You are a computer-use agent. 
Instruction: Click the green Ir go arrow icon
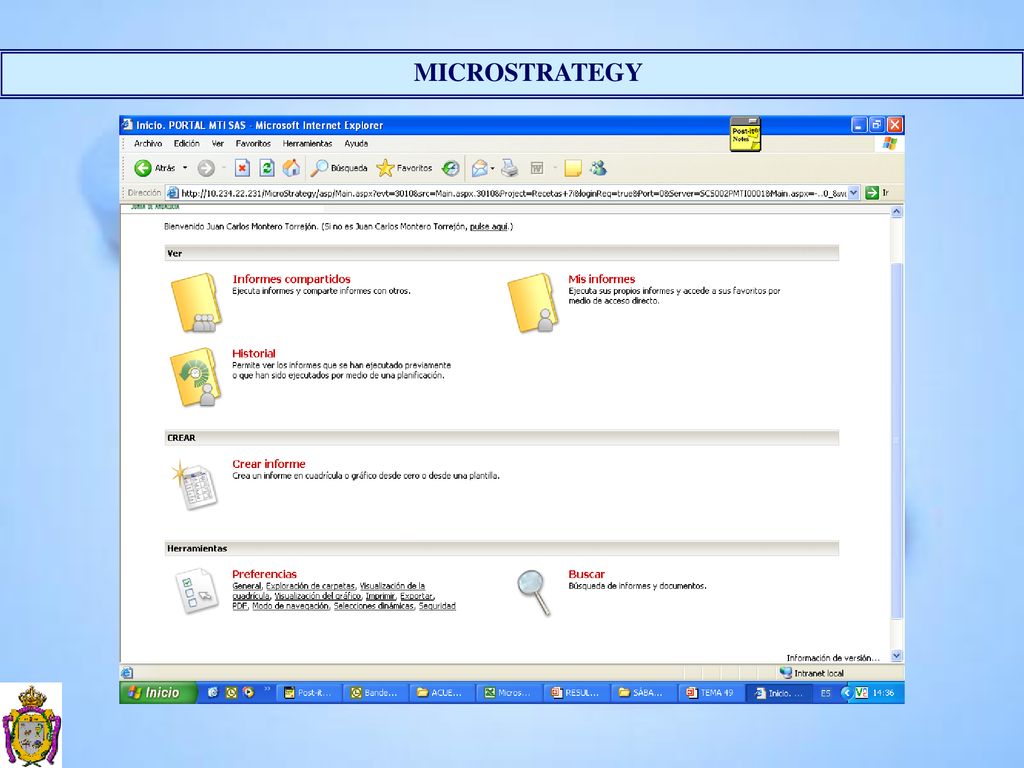pyautogui.click(x=871, y=193)
